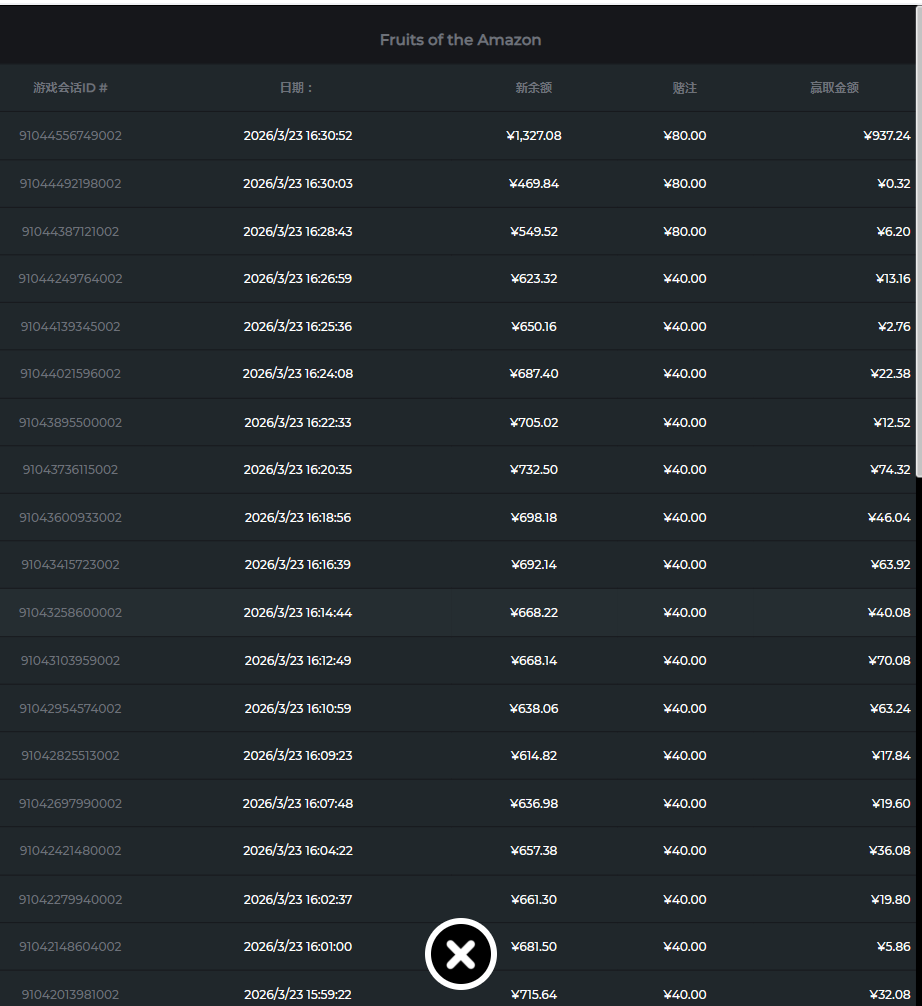Click the 日期 column header
922x1006 pixels.
(297, 88)
